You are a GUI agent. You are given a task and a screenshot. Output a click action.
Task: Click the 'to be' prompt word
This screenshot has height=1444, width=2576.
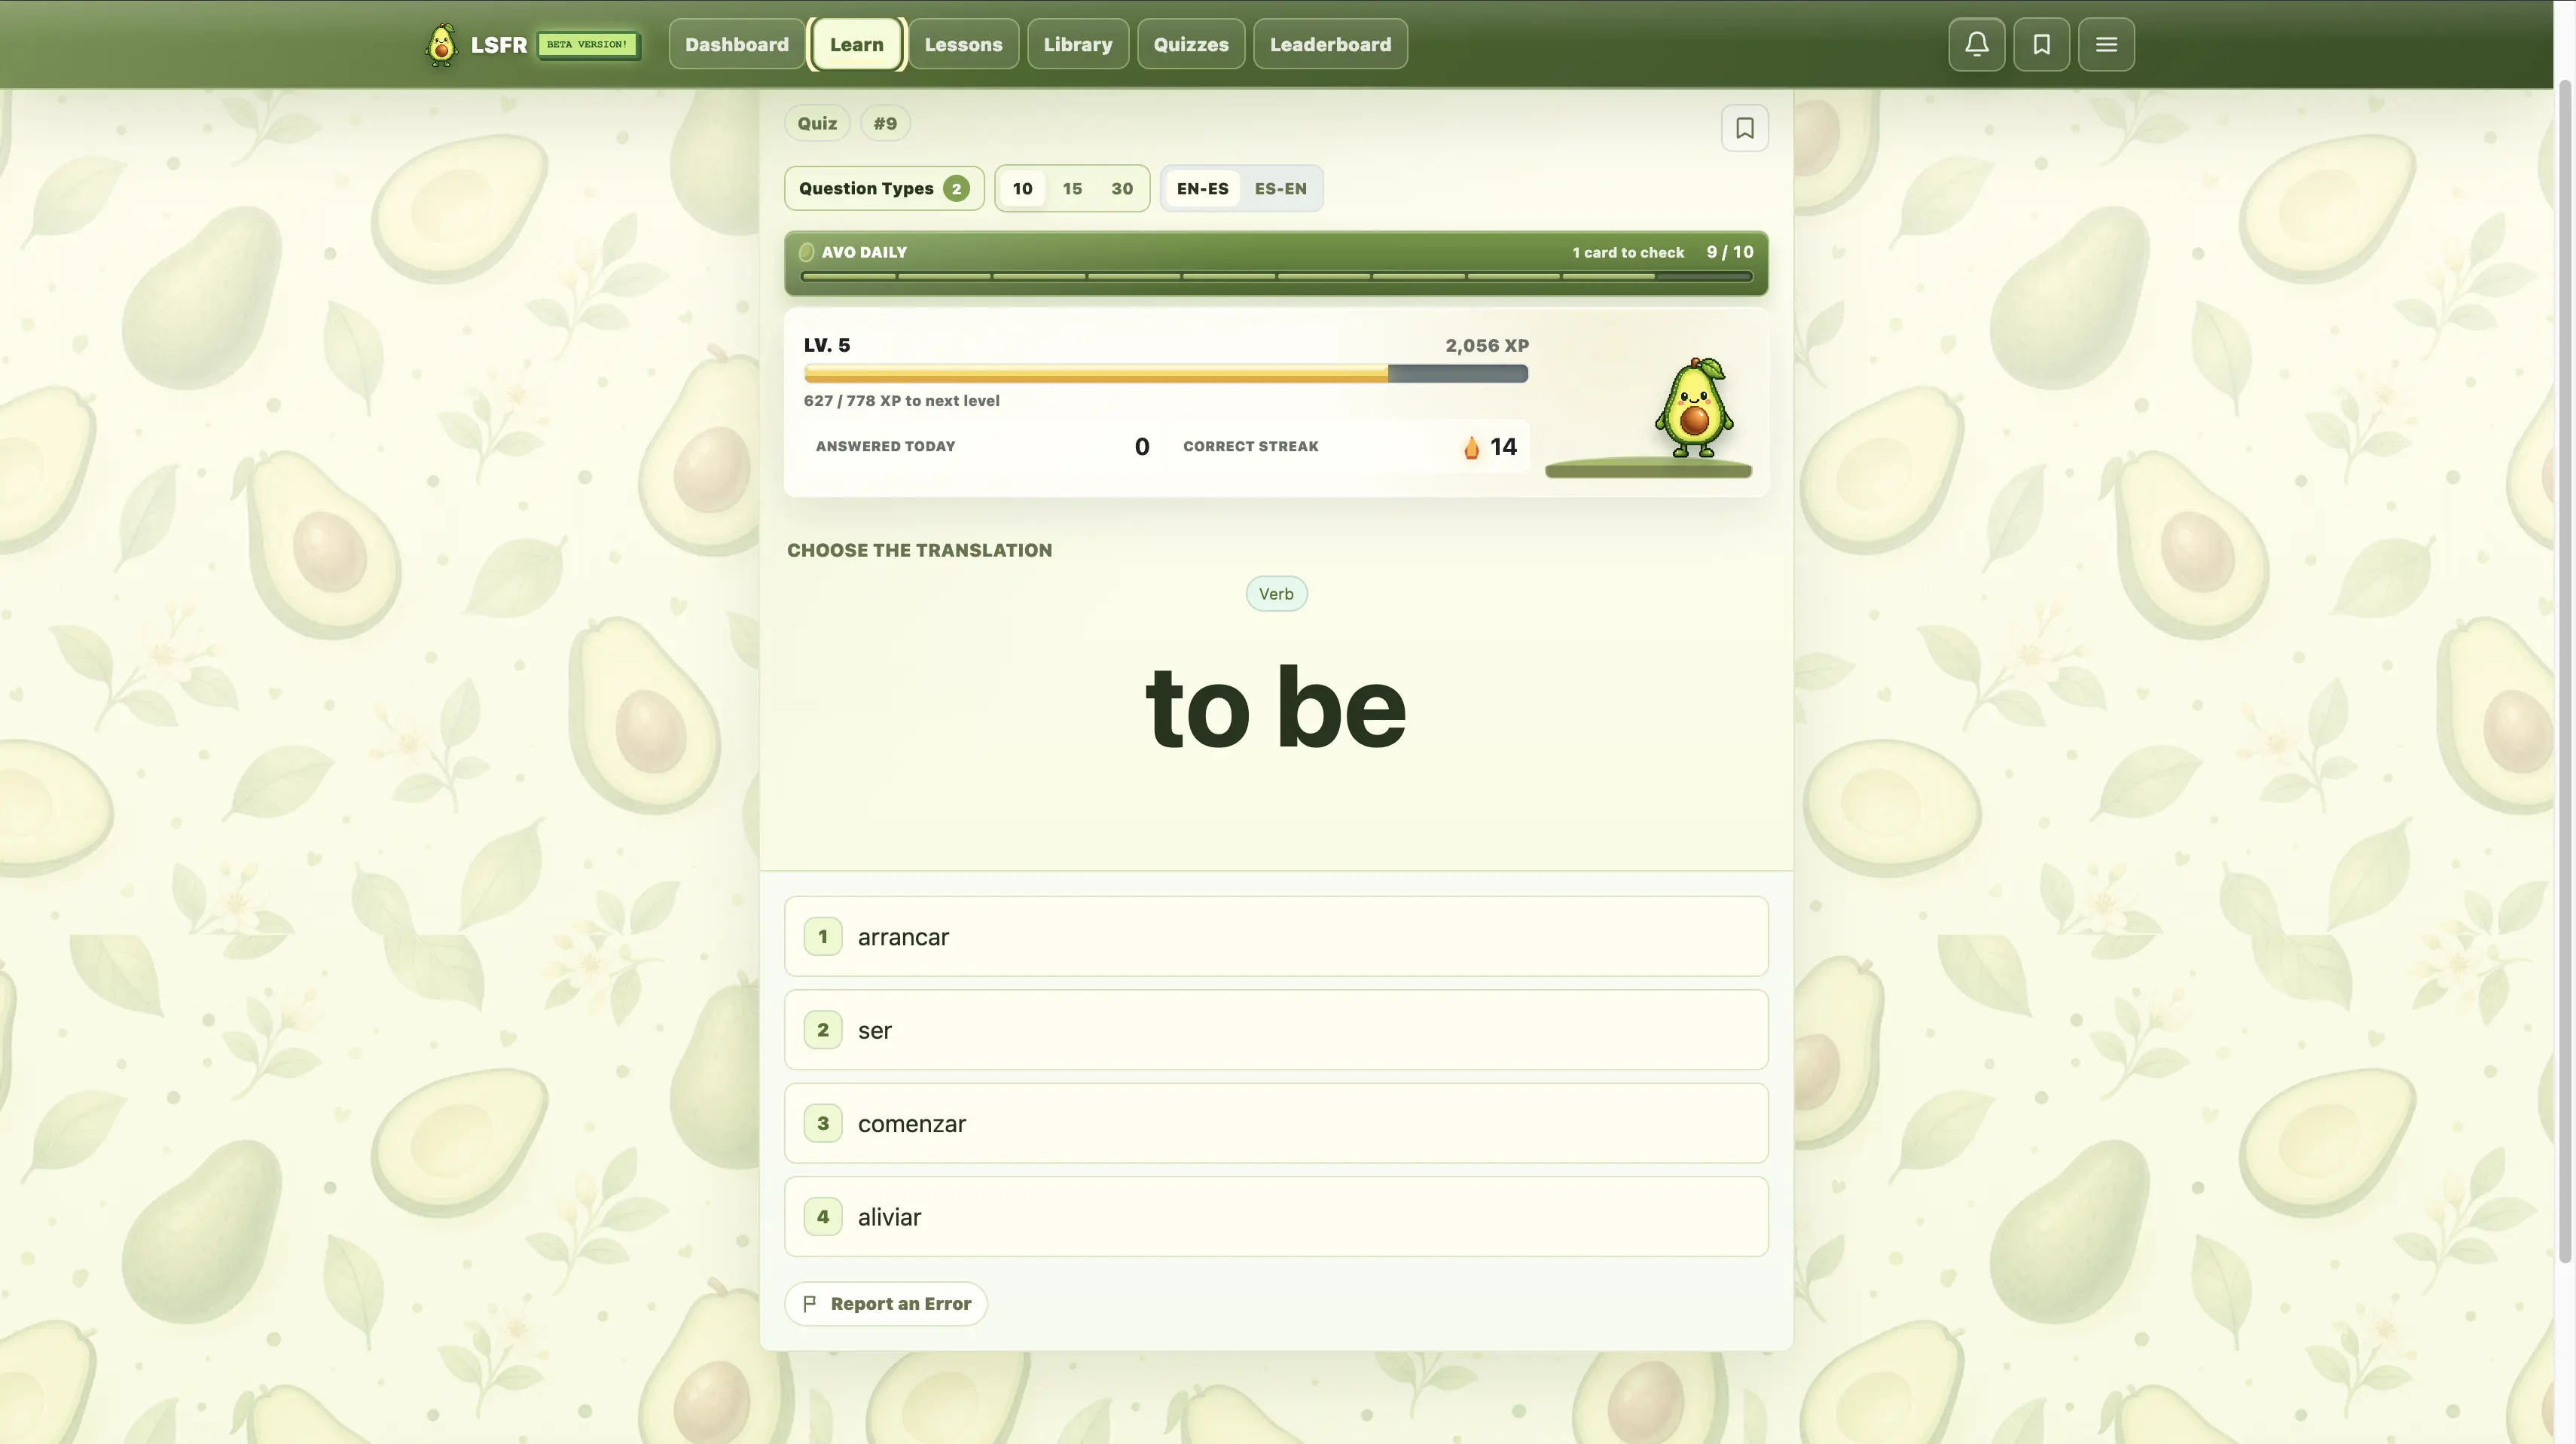(x=1276, y=707)
